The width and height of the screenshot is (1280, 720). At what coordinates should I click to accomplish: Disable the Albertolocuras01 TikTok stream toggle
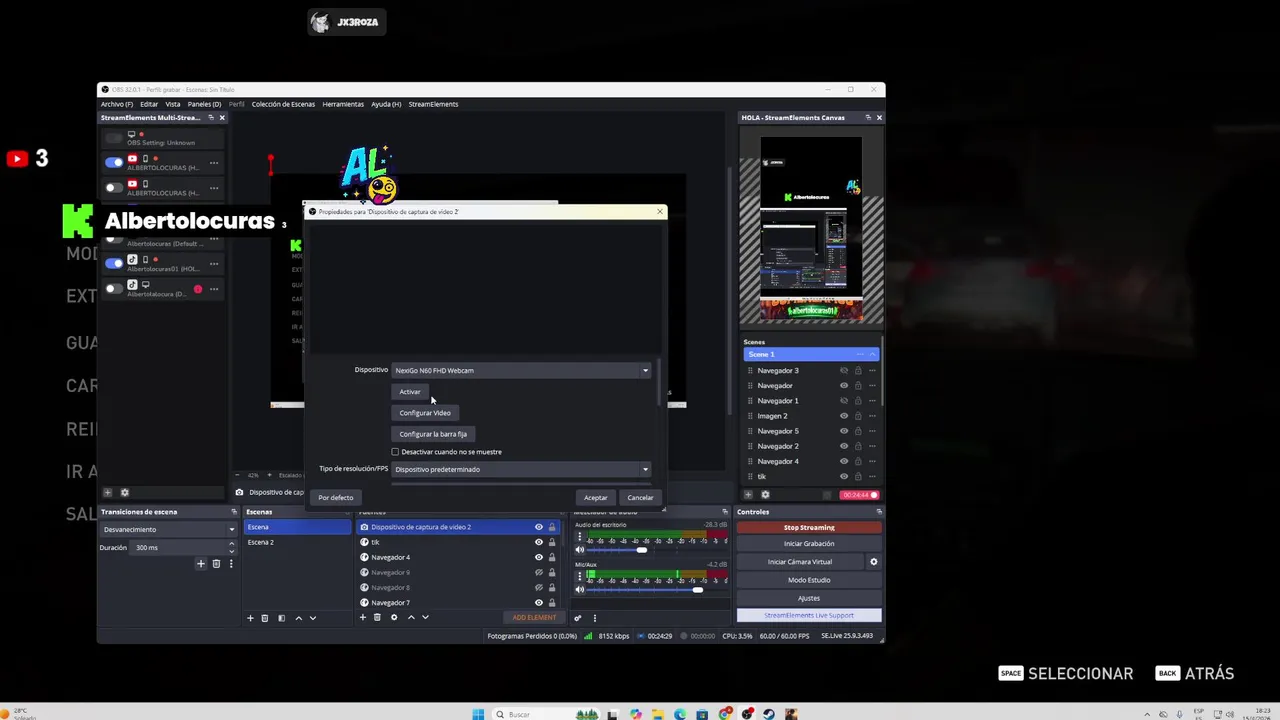pos(114,263)
